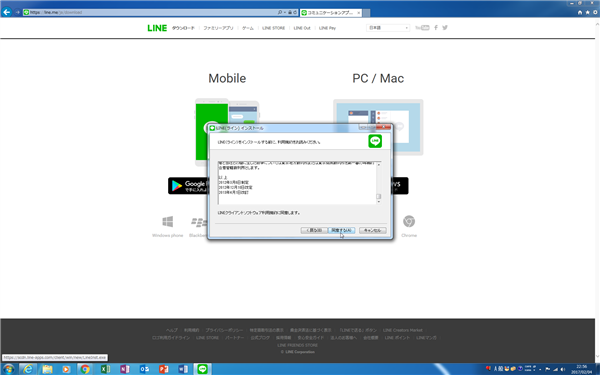Image resolution: width=600 pixels, height=375 pixels.
Task: Open the Facebook icon in header
Action: [436, 28]
